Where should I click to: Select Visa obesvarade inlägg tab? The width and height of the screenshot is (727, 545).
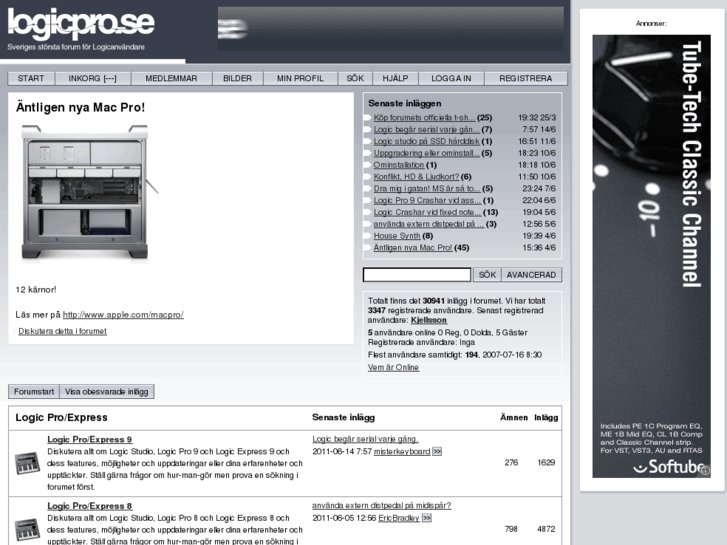pyautogui.click(x=107, y=391)
